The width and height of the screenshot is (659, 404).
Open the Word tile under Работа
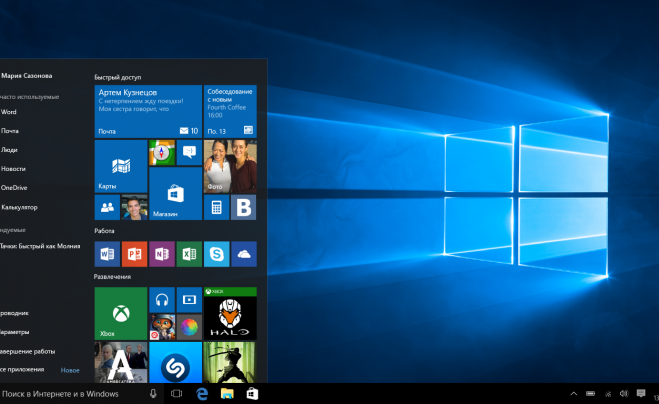[107, 254]
